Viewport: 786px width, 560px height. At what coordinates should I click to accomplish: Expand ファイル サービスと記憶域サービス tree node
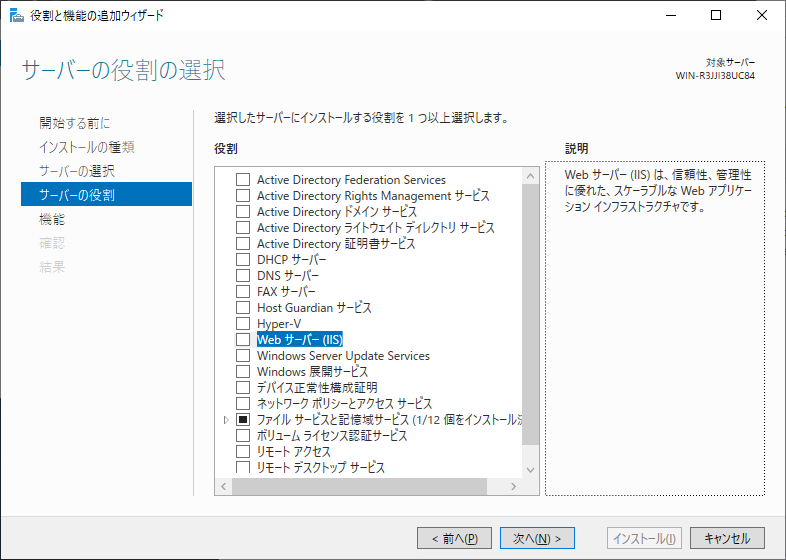click(227, 420)
